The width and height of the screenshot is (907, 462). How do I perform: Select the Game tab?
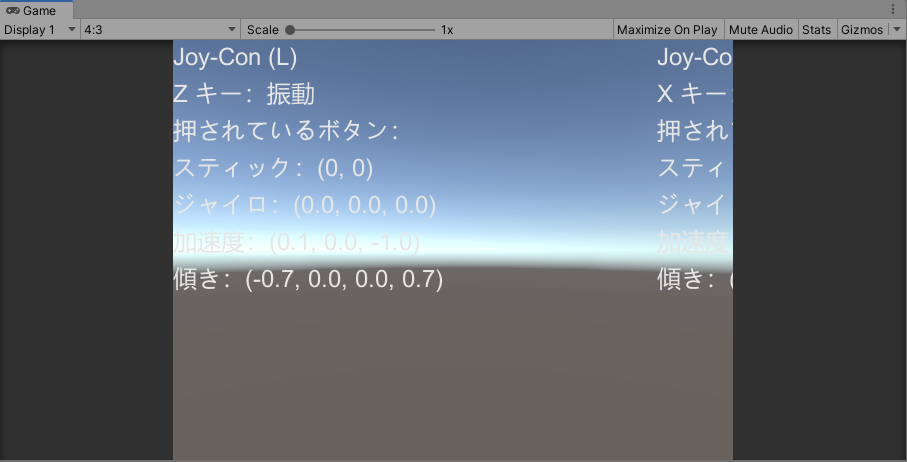pyautogui.click(x=36, y=10)
